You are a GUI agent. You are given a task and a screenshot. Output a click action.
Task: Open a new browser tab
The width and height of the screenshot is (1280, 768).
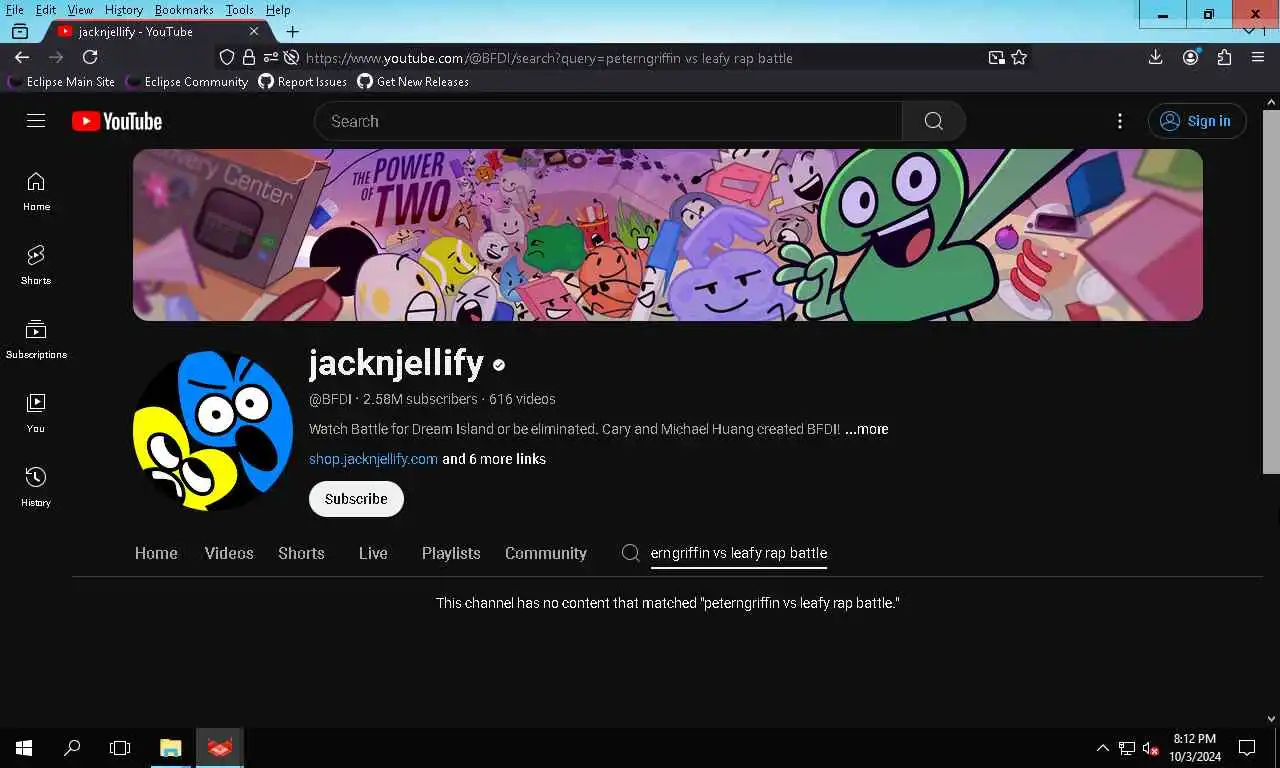292,31
